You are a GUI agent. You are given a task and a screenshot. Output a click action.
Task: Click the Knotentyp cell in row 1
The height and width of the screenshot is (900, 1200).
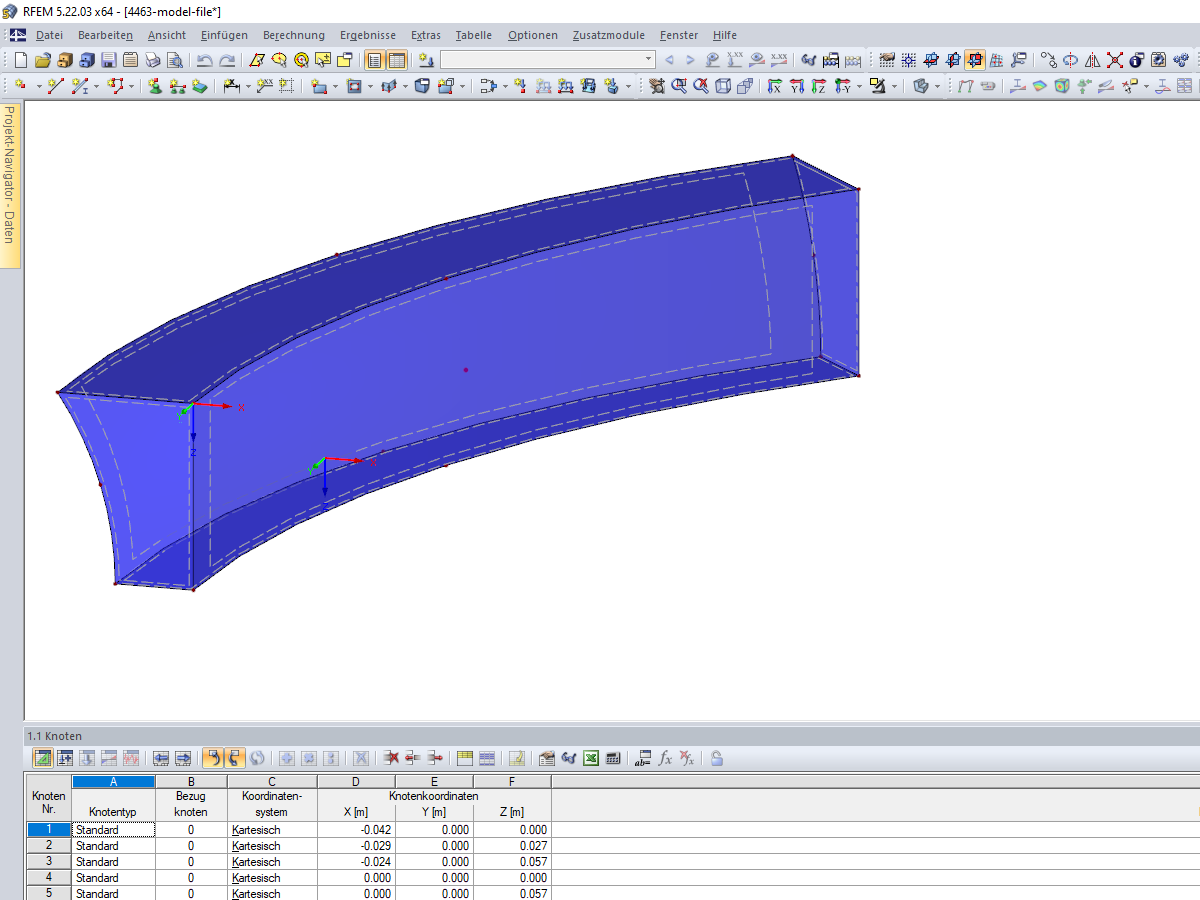pos(113,829)
